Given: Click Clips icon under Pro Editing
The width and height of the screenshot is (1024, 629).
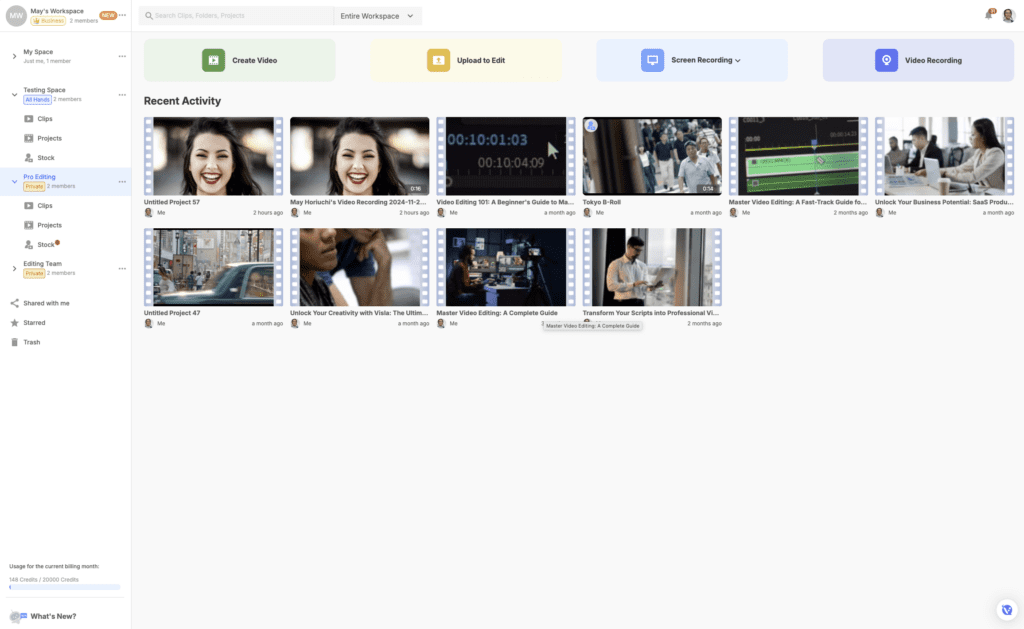Looking at the screenshot, I should 29,206.
